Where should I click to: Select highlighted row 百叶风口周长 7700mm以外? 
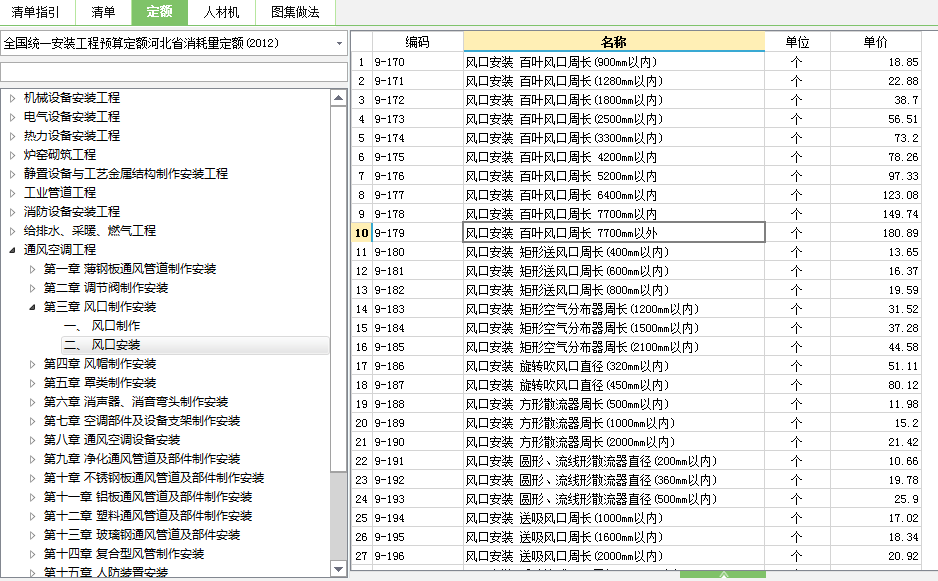pyautogui.click(x=614, y=233)
